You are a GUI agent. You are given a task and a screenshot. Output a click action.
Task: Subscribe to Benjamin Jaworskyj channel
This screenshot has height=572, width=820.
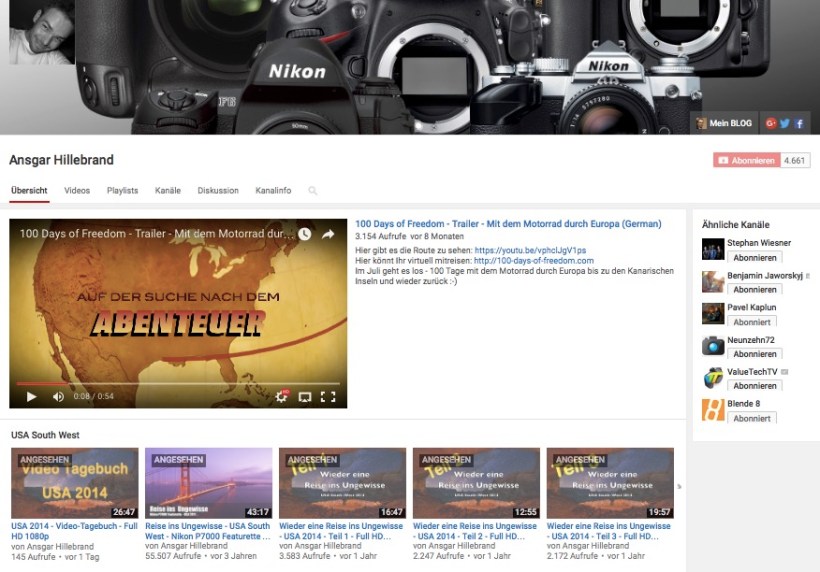[x=755, y=289]
